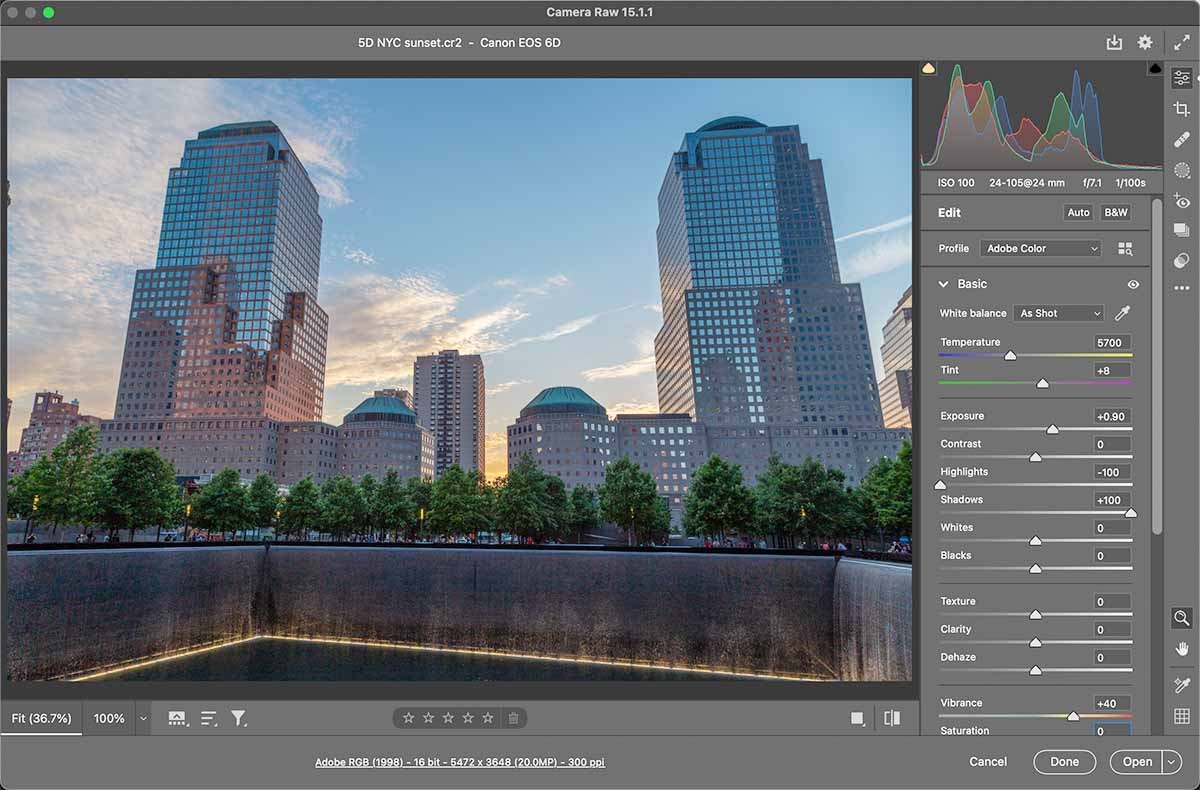Rate the image three stars
1200x790 pixels.
(x=448, y=717)
